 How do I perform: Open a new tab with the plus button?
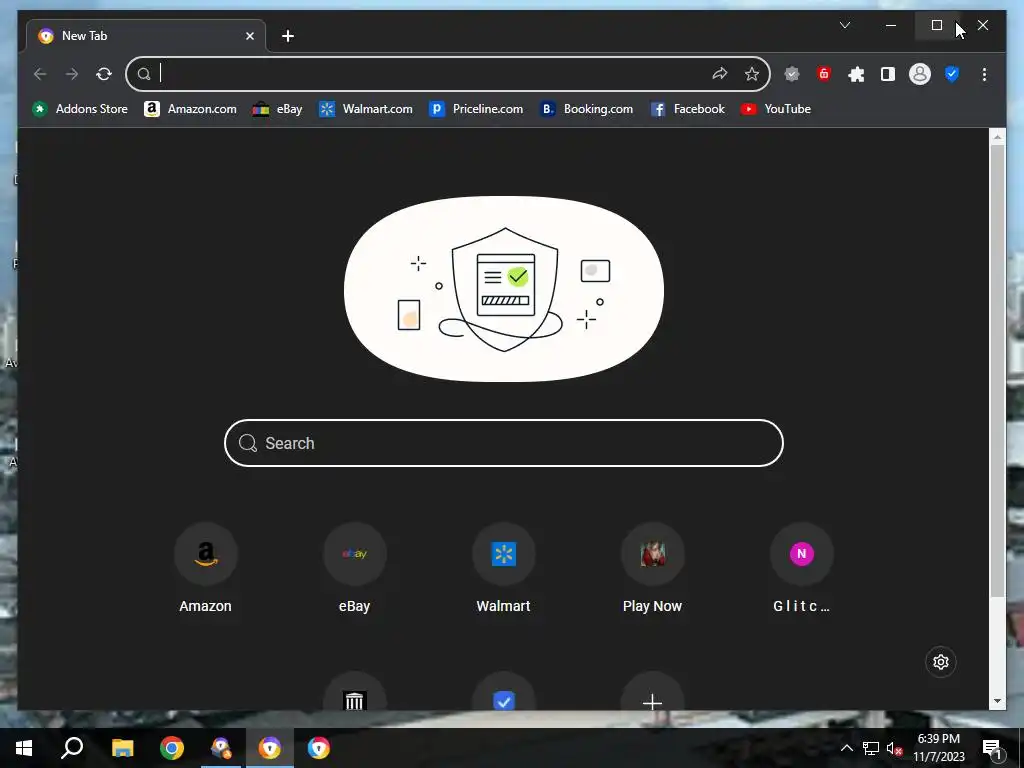point(288,36)
